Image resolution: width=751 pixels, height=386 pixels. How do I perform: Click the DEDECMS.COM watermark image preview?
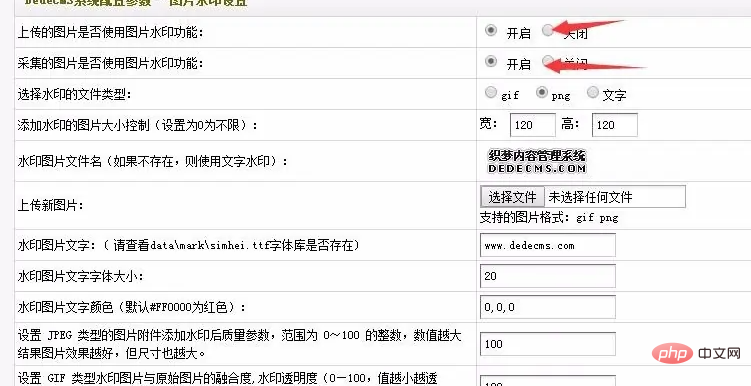[537, 161]
